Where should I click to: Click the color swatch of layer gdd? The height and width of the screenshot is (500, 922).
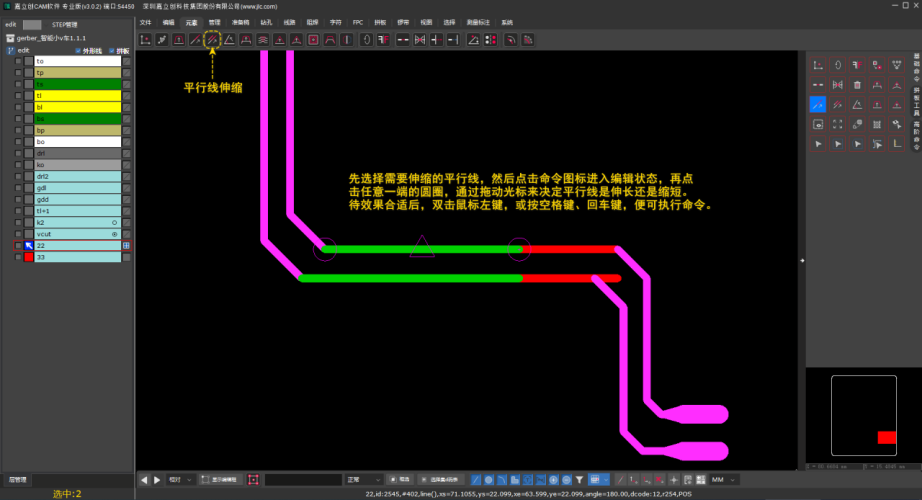(x=28, y=199)
